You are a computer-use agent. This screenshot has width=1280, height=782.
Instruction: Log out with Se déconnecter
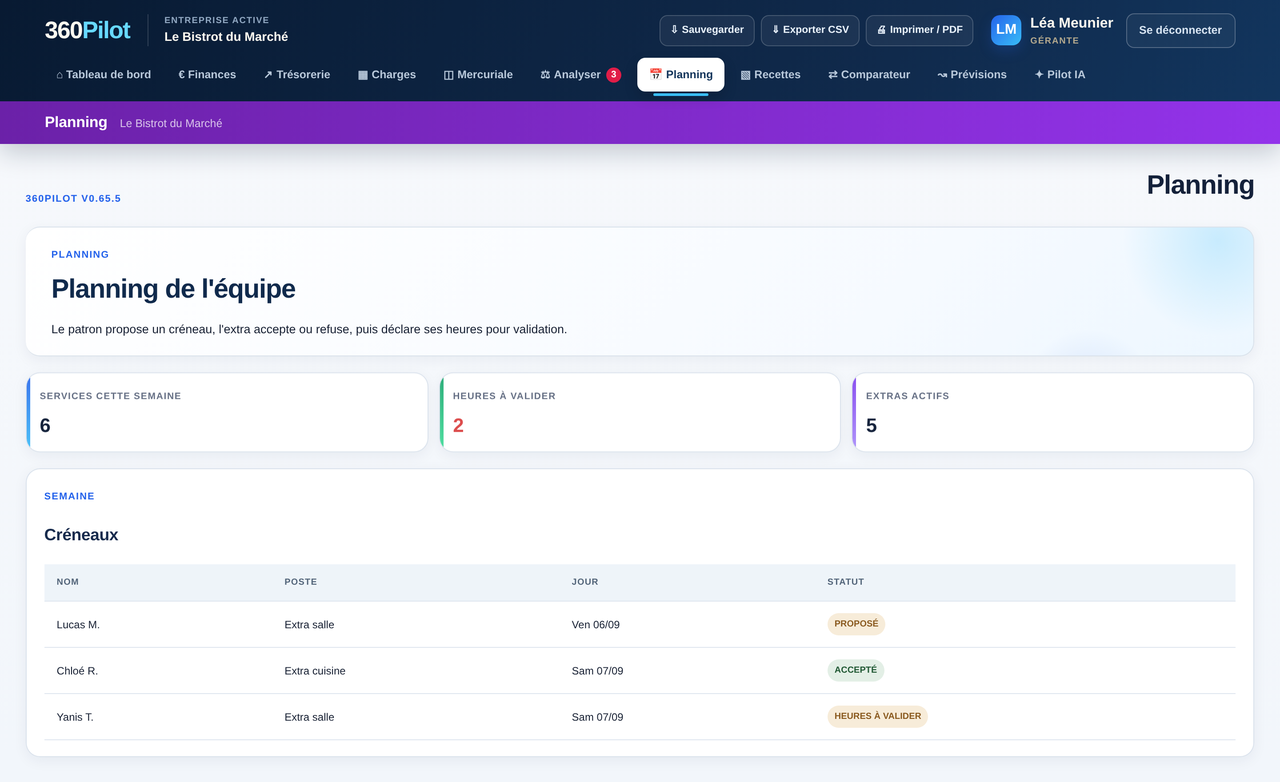(1180, 30)
